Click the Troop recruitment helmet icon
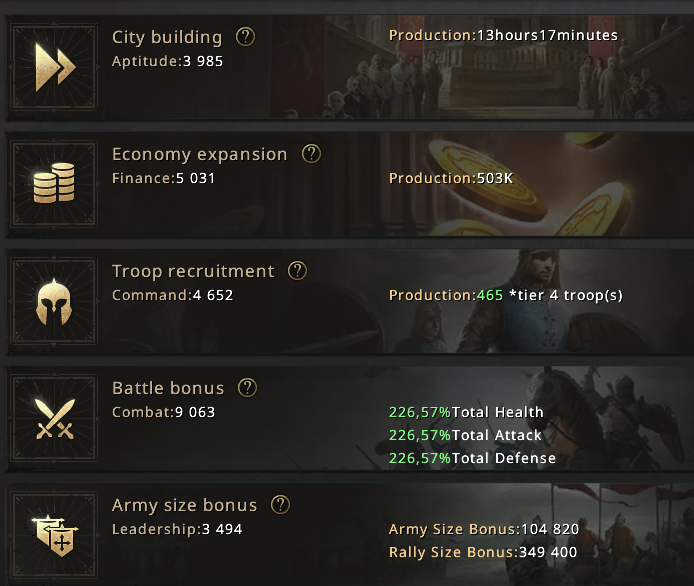This screenshot has width=694, height=586. 54,301
